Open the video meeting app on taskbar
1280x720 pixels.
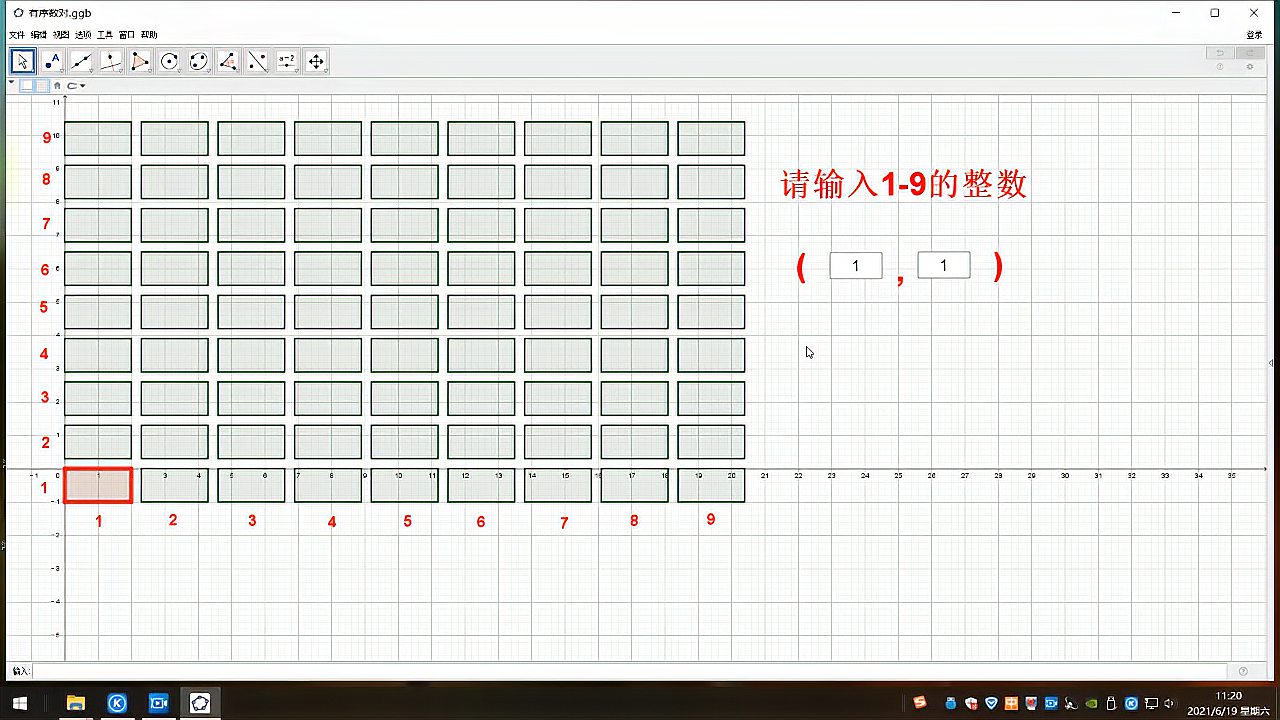159,703
